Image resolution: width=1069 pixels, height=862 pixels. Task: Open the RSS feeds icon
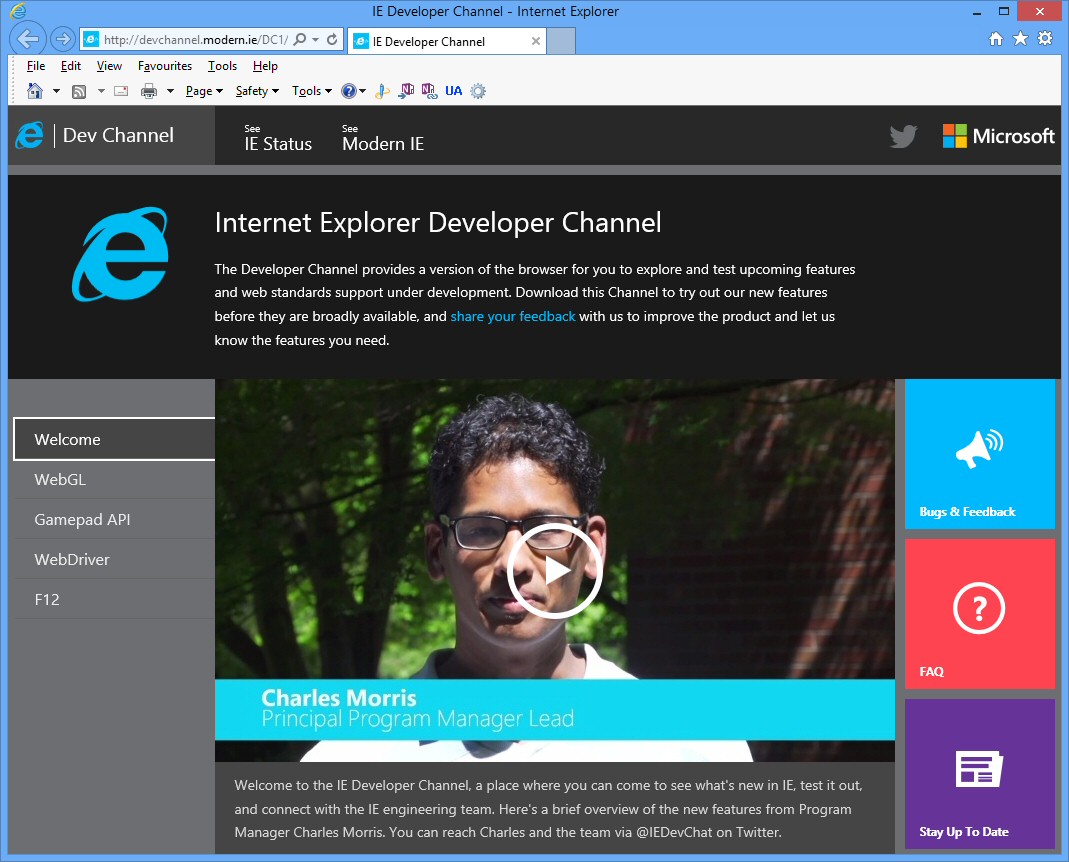tap(78, 90)
